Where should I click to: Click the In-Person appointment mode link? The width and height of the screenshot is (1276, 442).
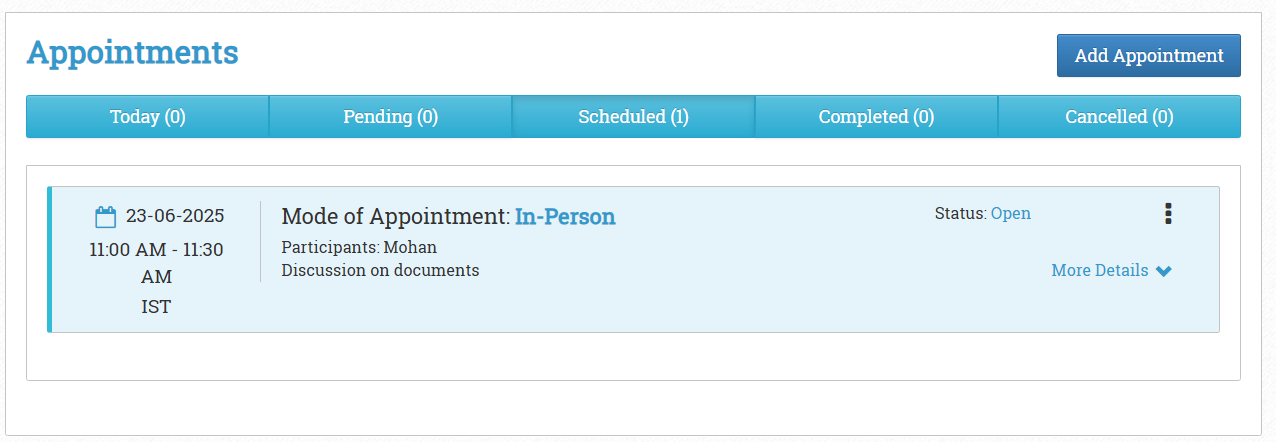pyautogui.click(x=565, y=216)
